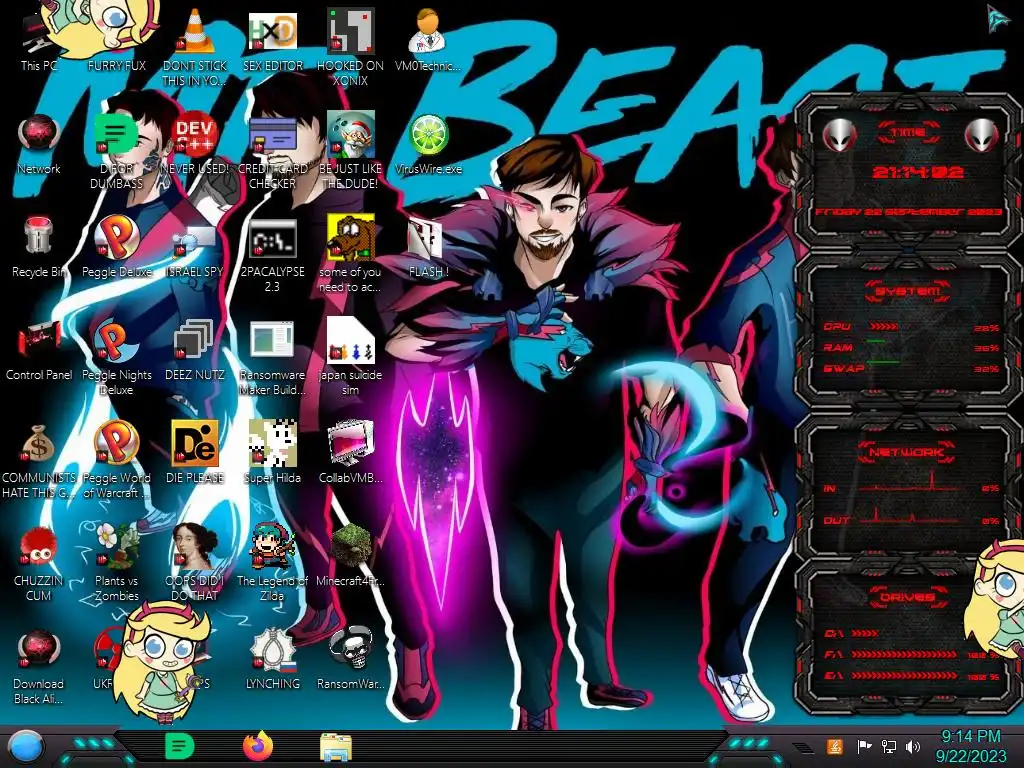The height and width of the screenshot is (768, 1024).
Task: Click the F:\ drive row in Drives widget
Action: click(x=912, y=654)
